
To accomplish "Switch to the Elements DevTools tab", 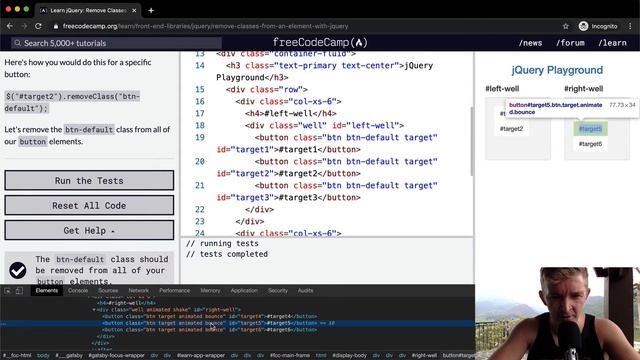I will click(47, 291).
